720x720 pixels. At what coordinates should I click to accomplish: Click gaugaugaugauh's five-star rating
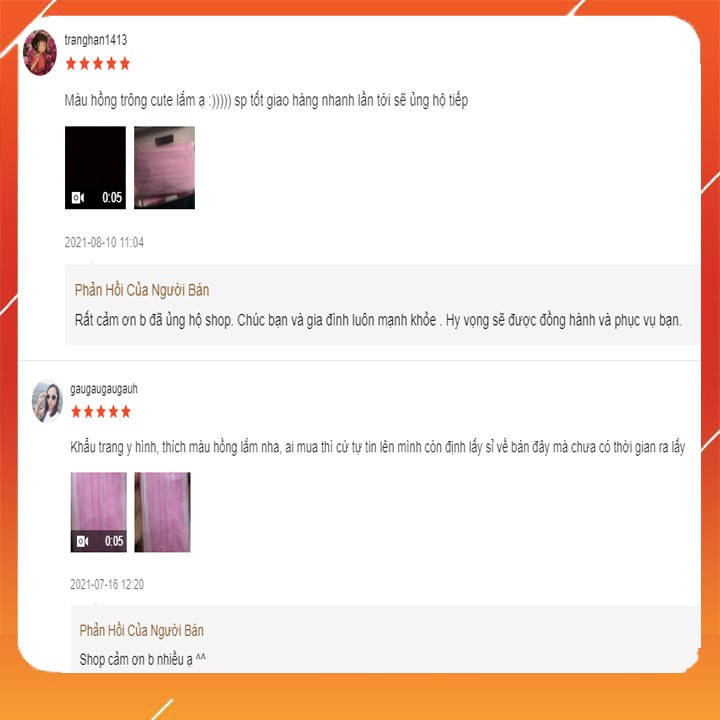tap(101, 412)
